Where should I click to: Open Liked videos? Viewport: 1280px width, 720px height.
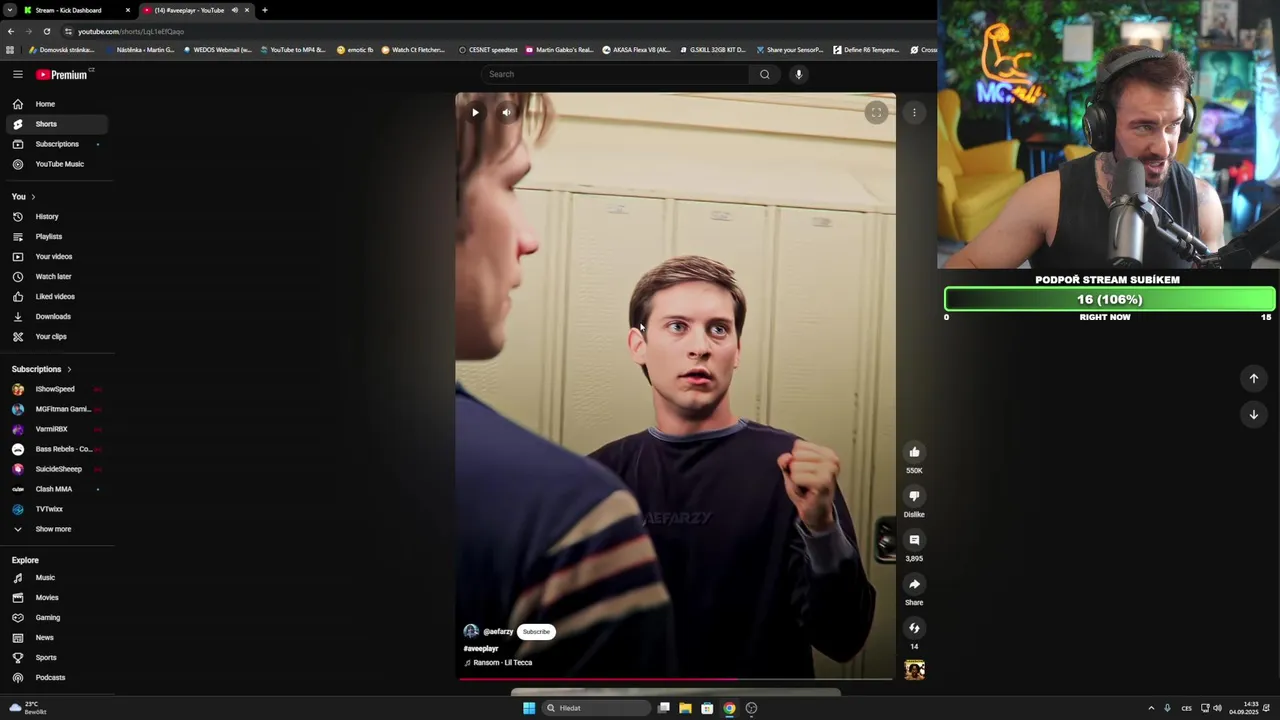click(55, 296)
